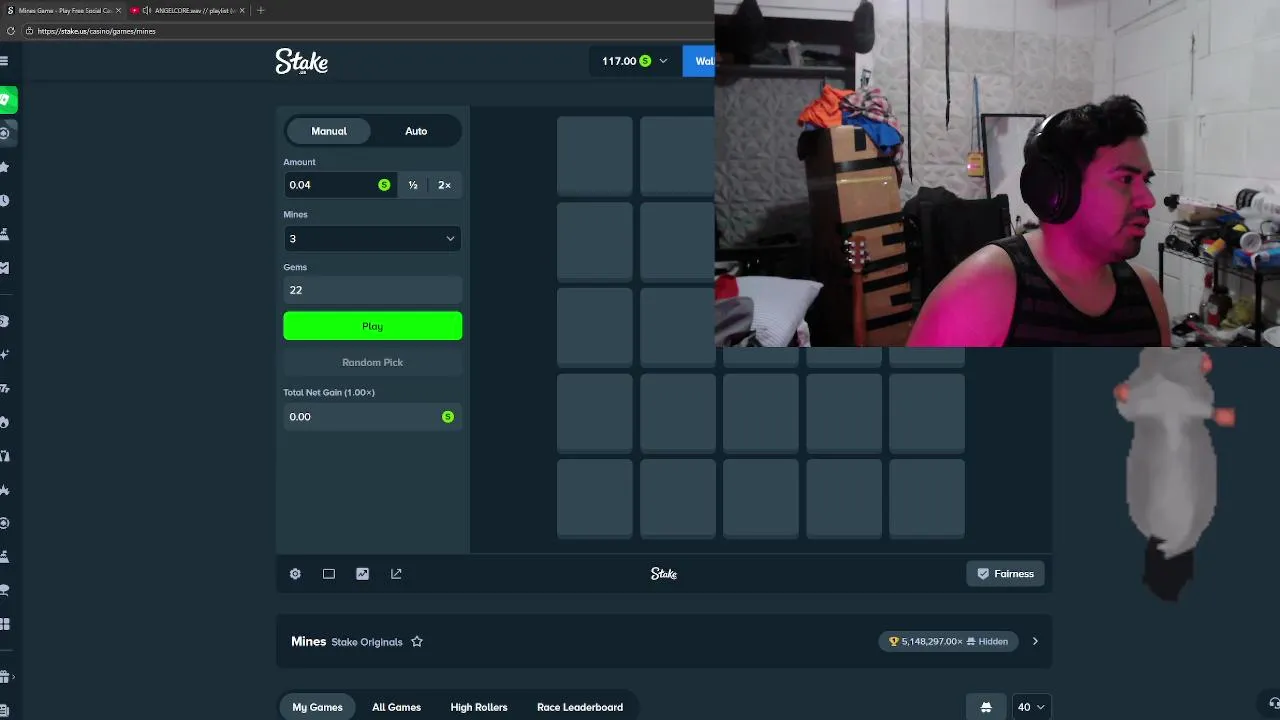Click coin icon in Total Net Gain field

(x=448, y=417)
